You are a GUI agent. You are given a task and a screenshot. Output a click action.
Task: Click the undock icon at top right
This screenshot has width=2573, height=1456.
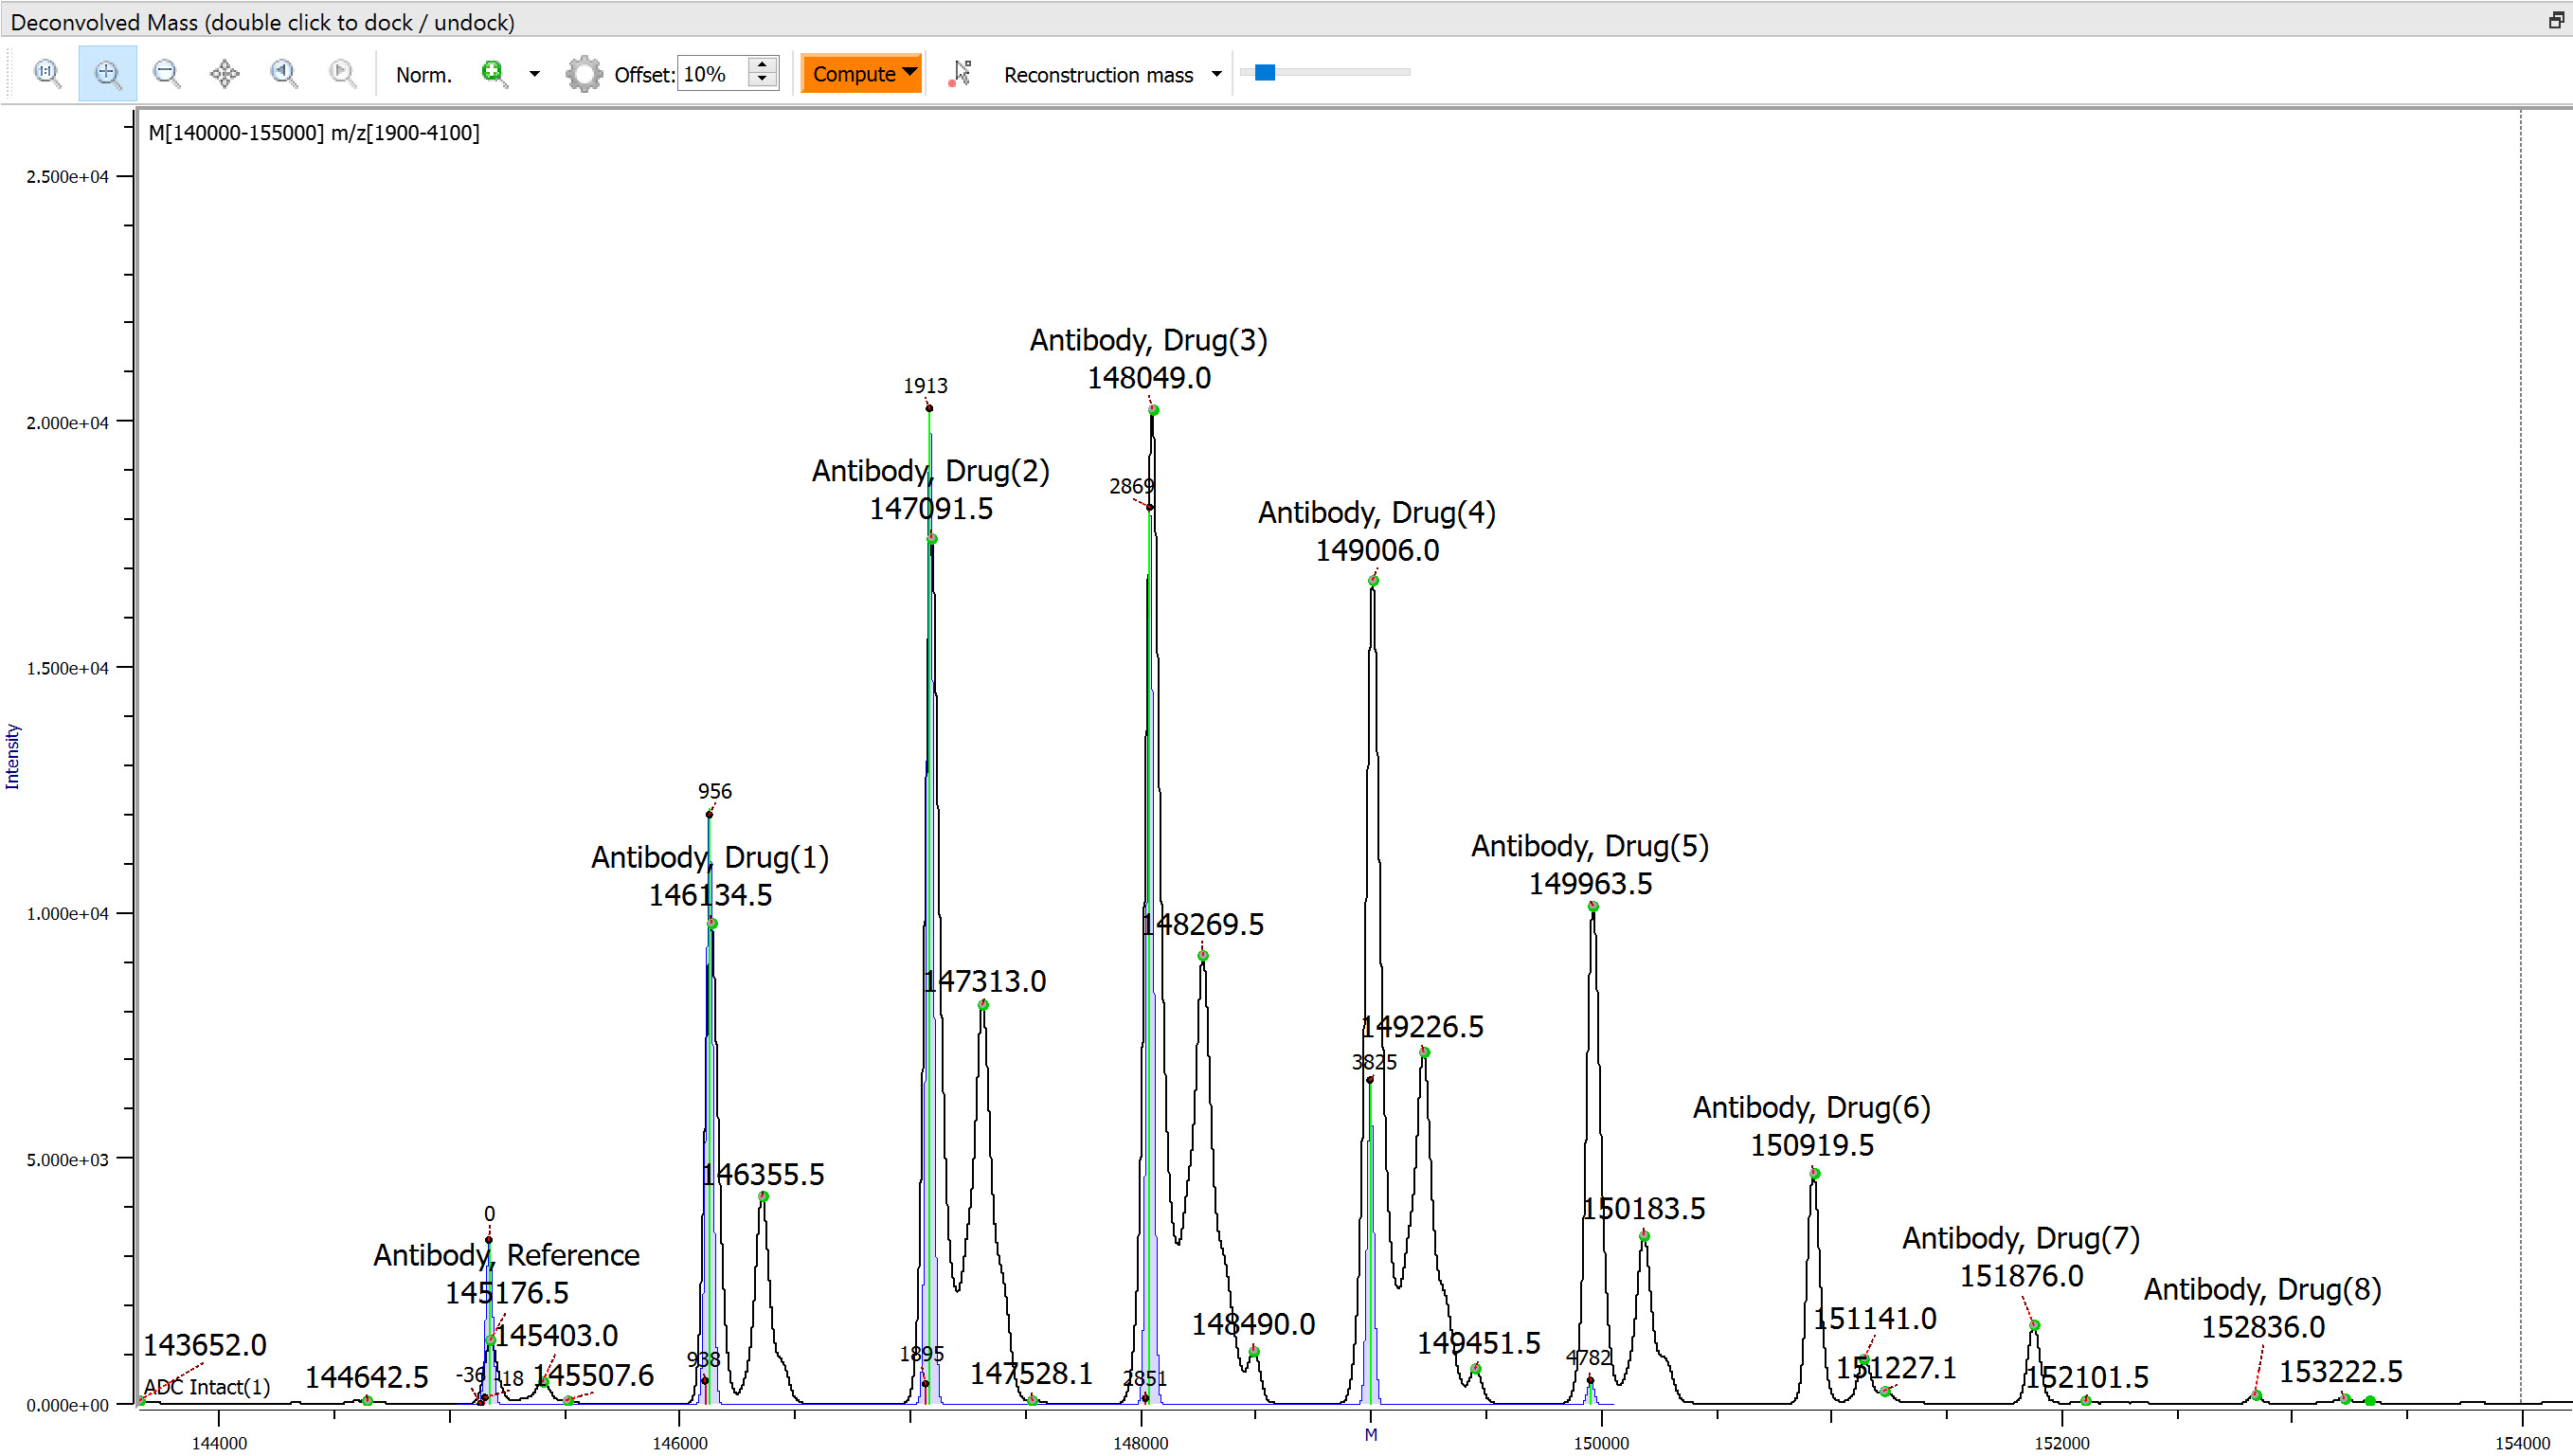pos(2556,20)
